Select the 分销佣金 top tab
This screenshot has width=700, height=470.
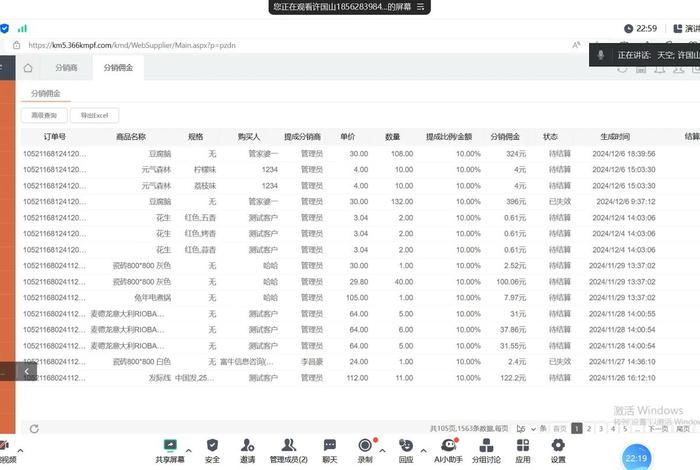pos(118,68)
